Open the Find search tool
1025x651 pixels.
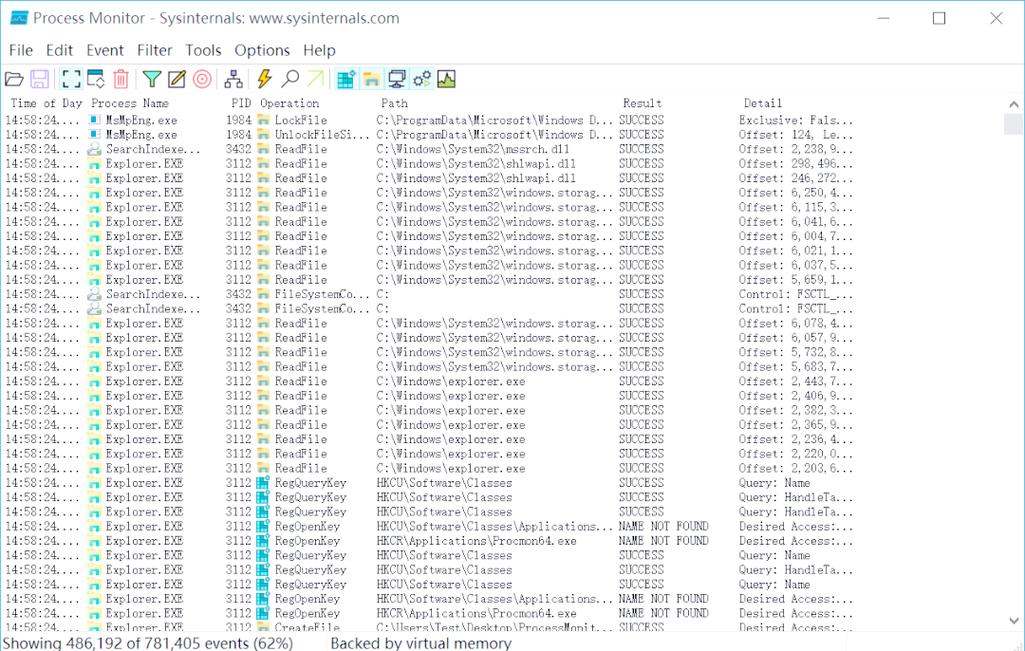[289, 78]
